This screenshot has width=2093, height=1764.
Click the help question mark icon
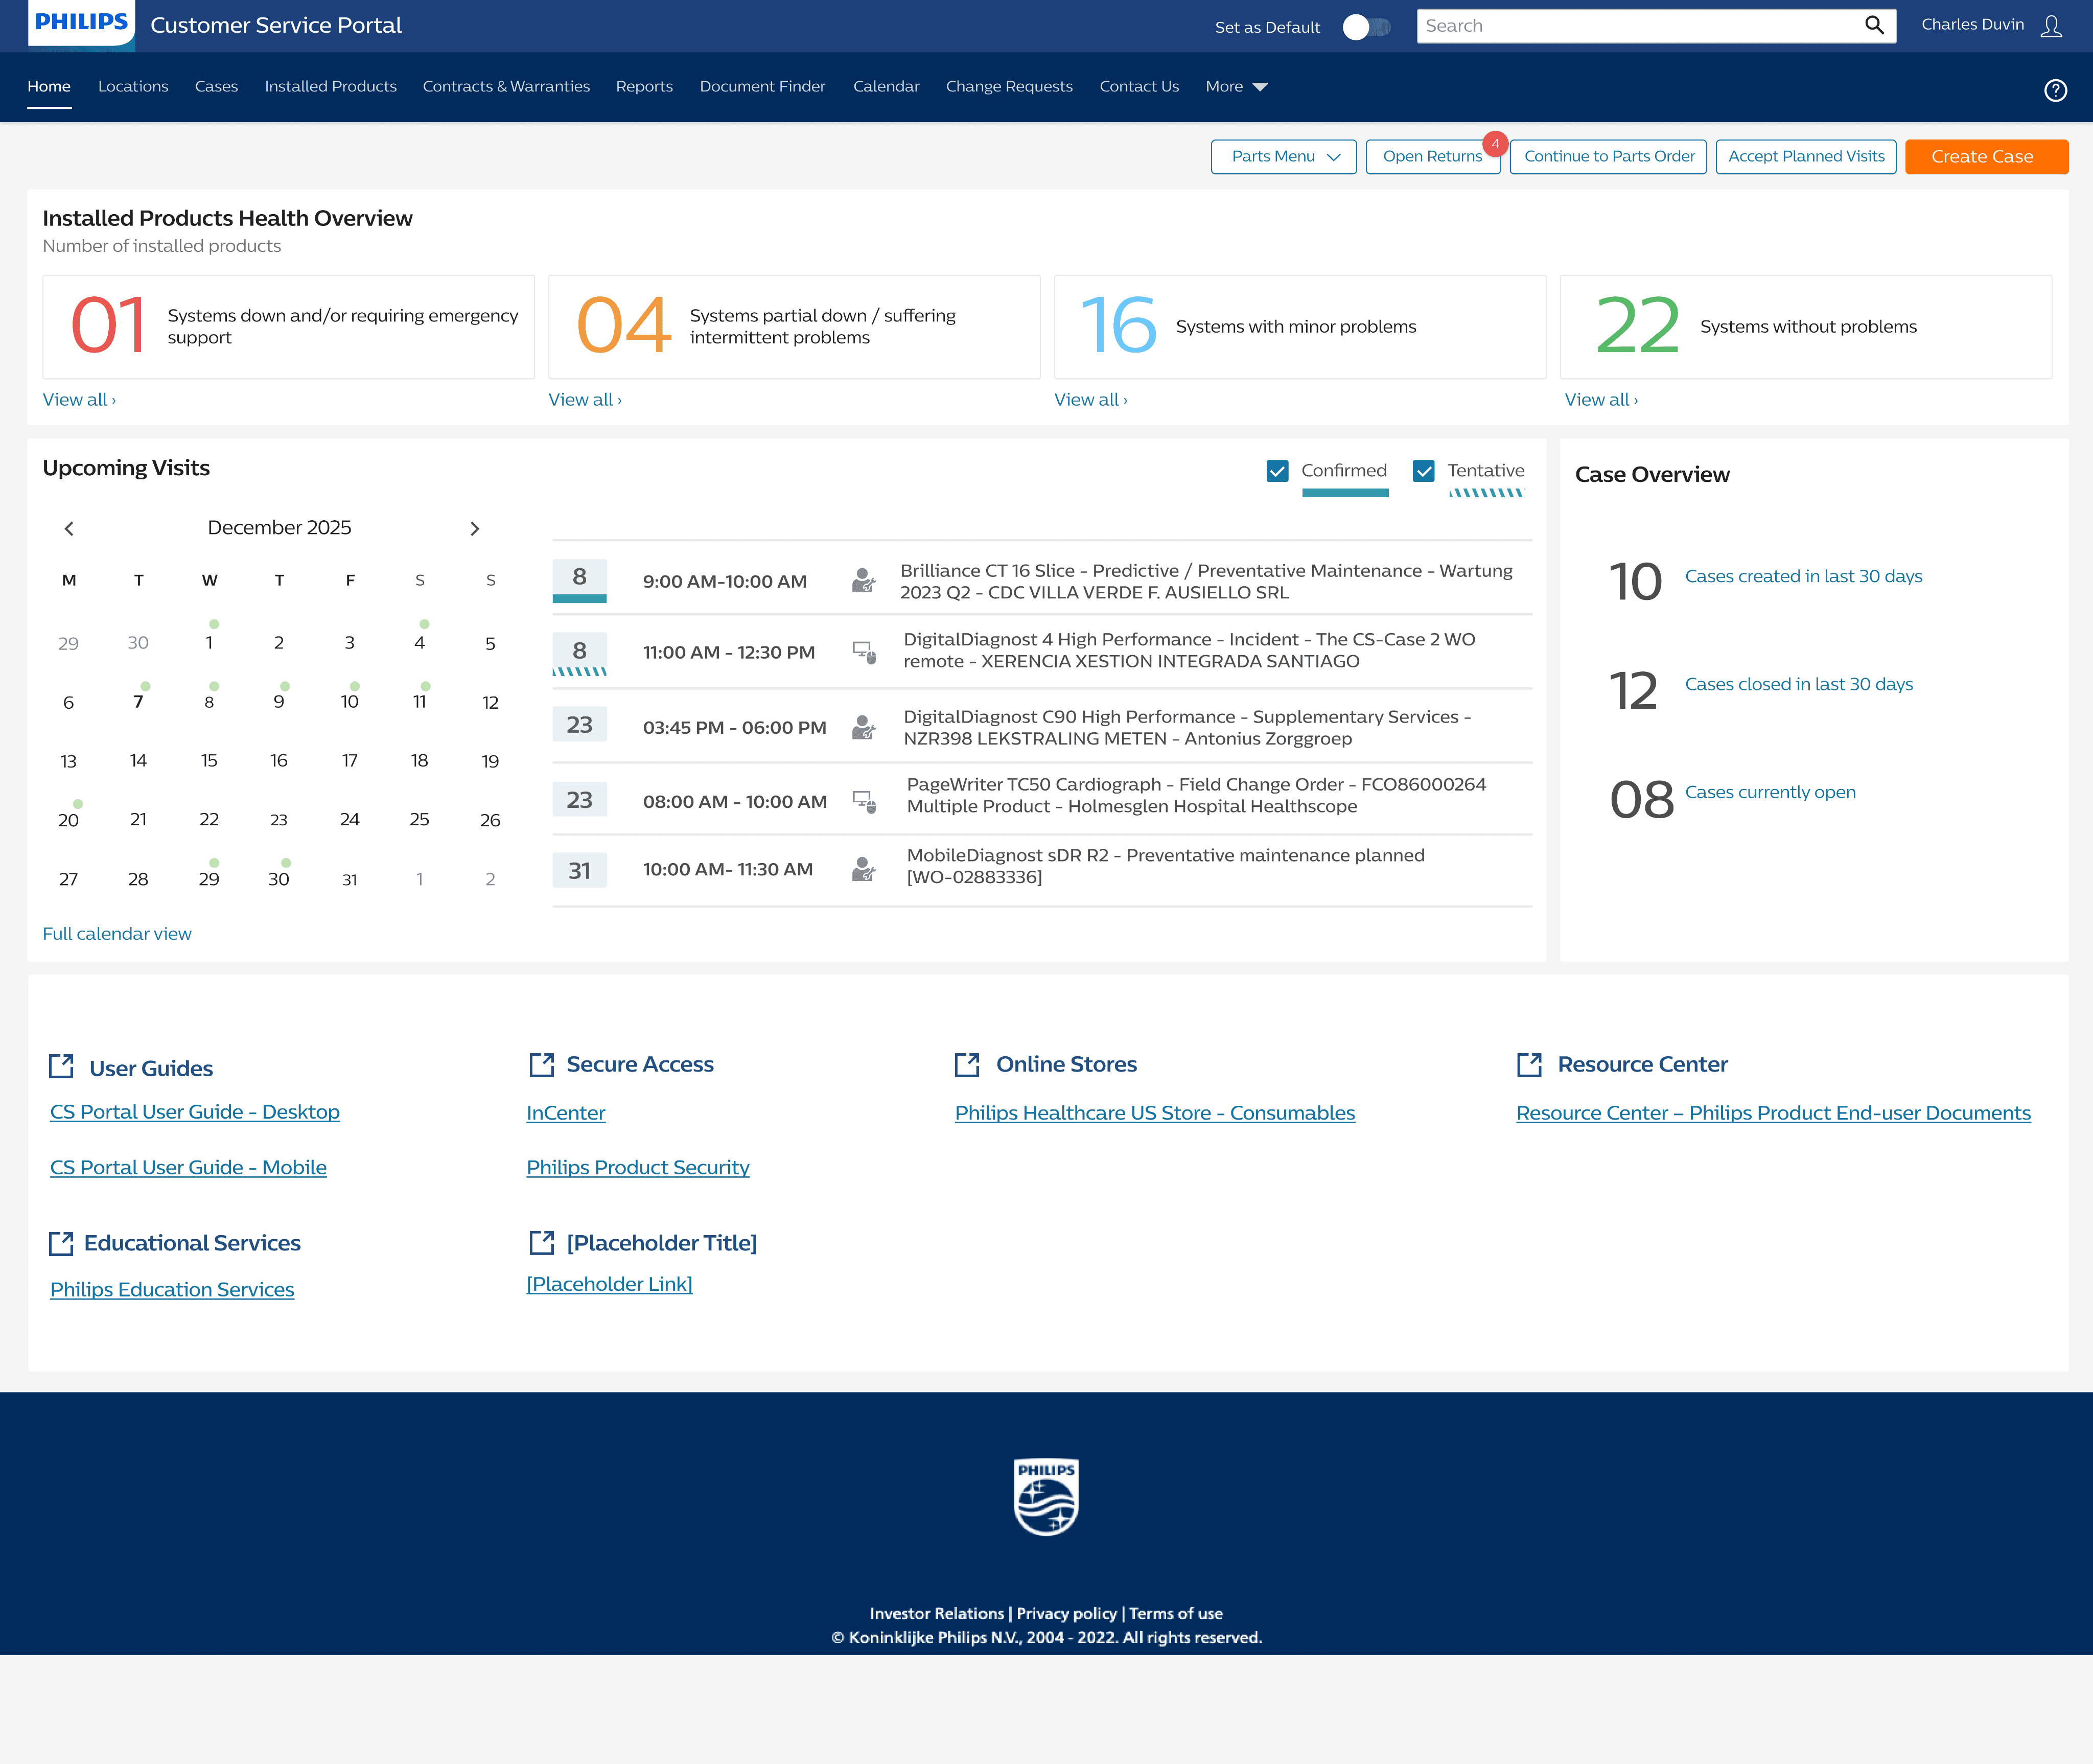2055,90
